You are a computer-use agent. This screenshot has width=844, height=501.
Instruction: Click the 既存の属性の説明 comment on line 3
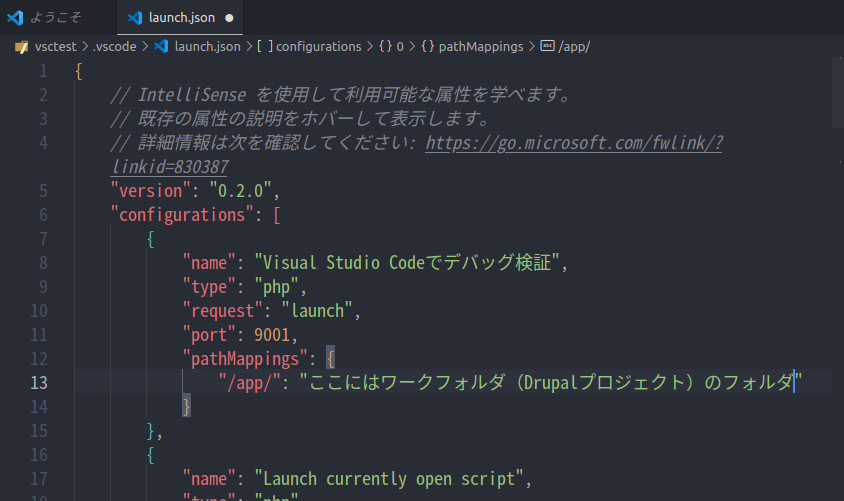point(300,119)
